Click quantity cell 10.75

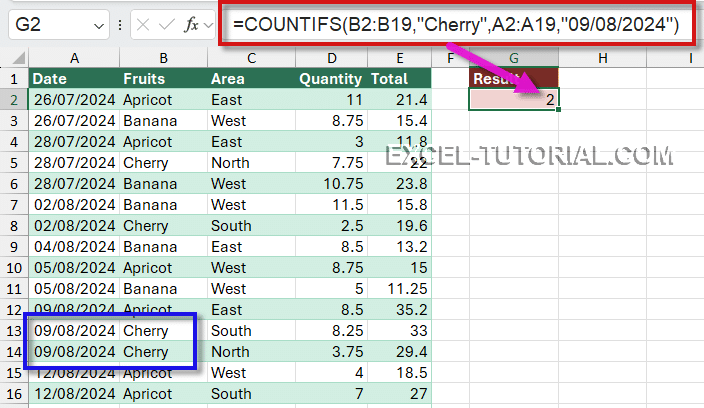tap(331, 184)
